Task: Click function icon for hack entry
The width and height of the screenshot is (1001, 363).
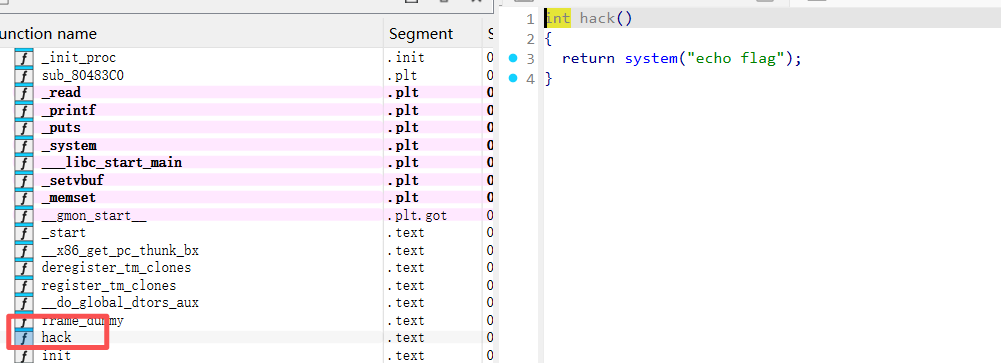Action: point(24,337)
